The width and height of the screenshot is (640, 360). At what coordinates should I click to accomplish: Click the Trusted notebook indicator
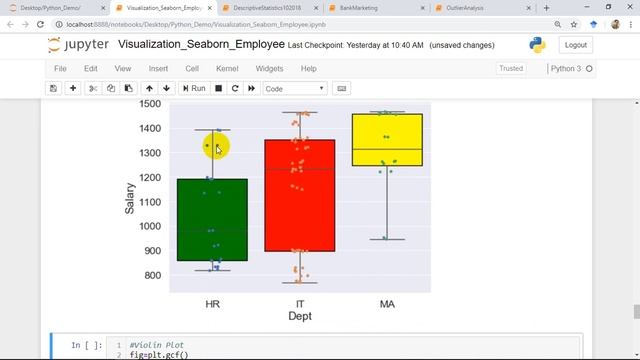click(511, 69)
